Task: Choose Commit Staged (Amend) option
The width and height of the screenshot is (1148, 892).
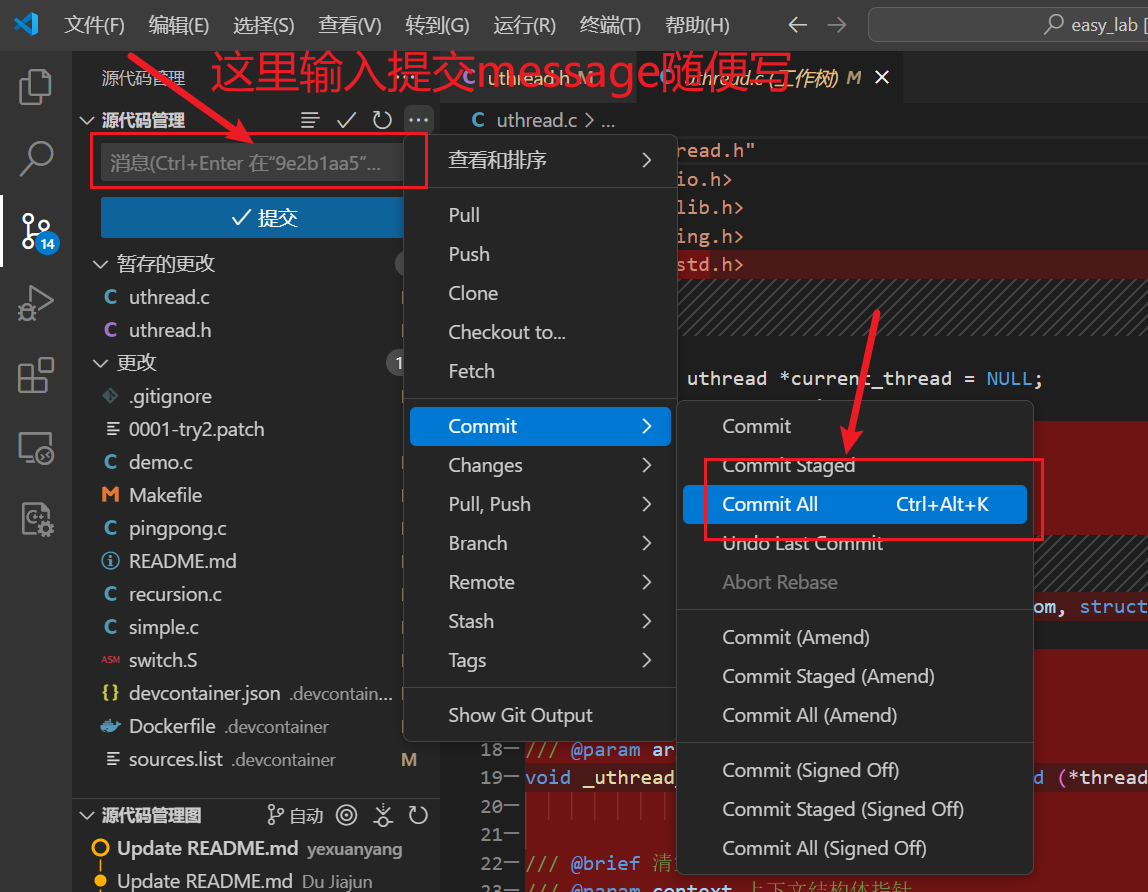Action: [x=854, y=676]
